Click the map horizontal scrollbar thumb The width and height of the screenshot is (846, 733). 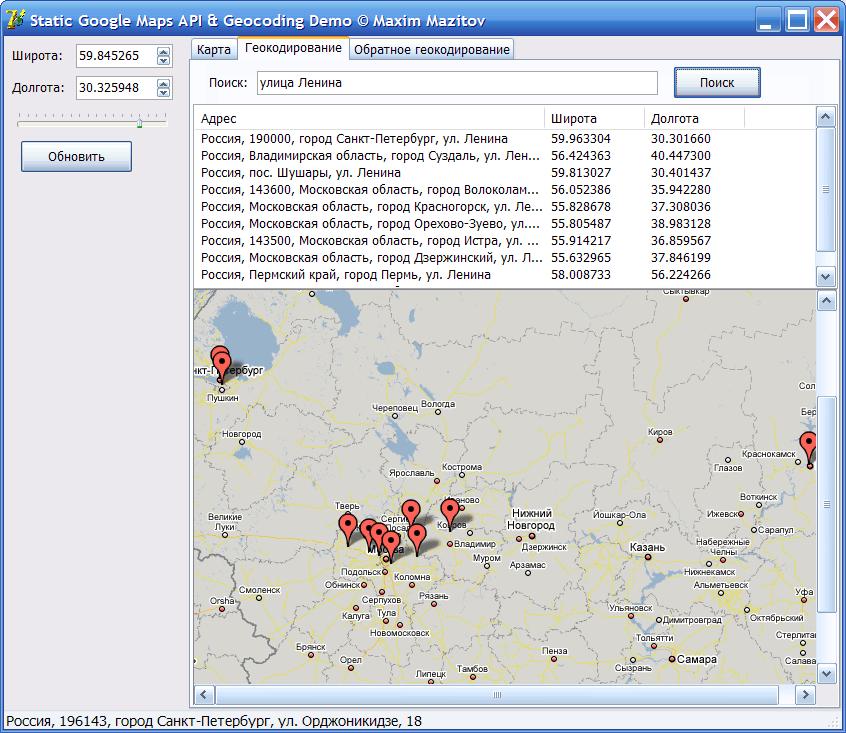497,695
